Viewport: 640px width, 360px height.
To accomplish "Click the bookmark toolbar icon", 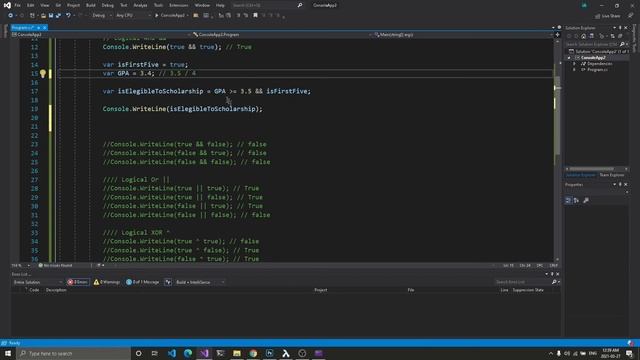I will pos(256,16).
